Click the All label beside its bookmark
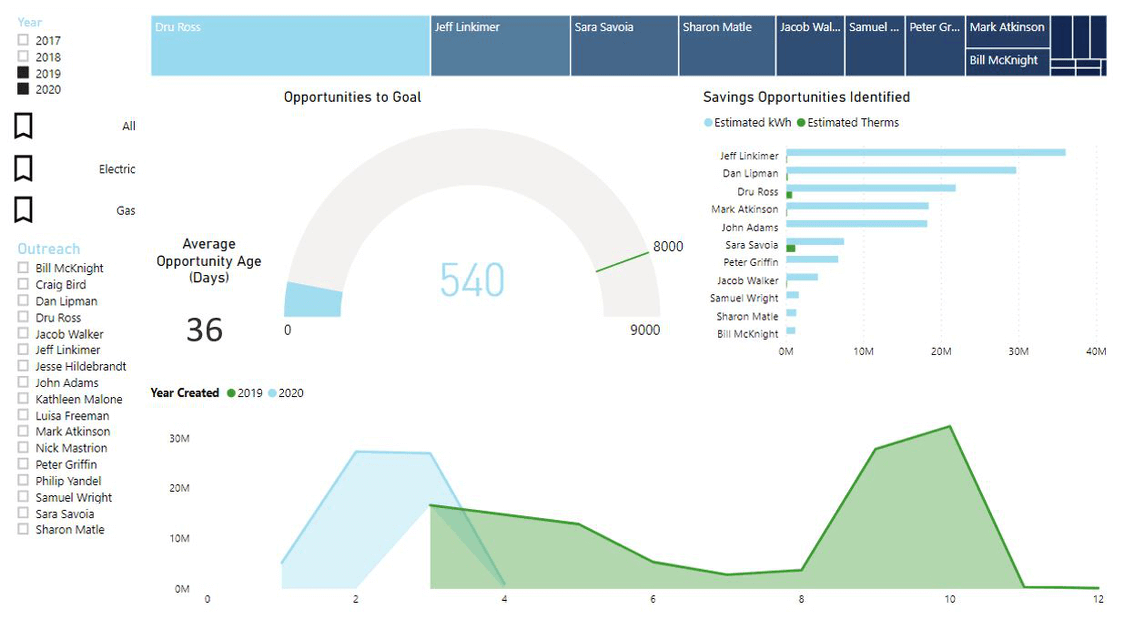 coord(130,126)
